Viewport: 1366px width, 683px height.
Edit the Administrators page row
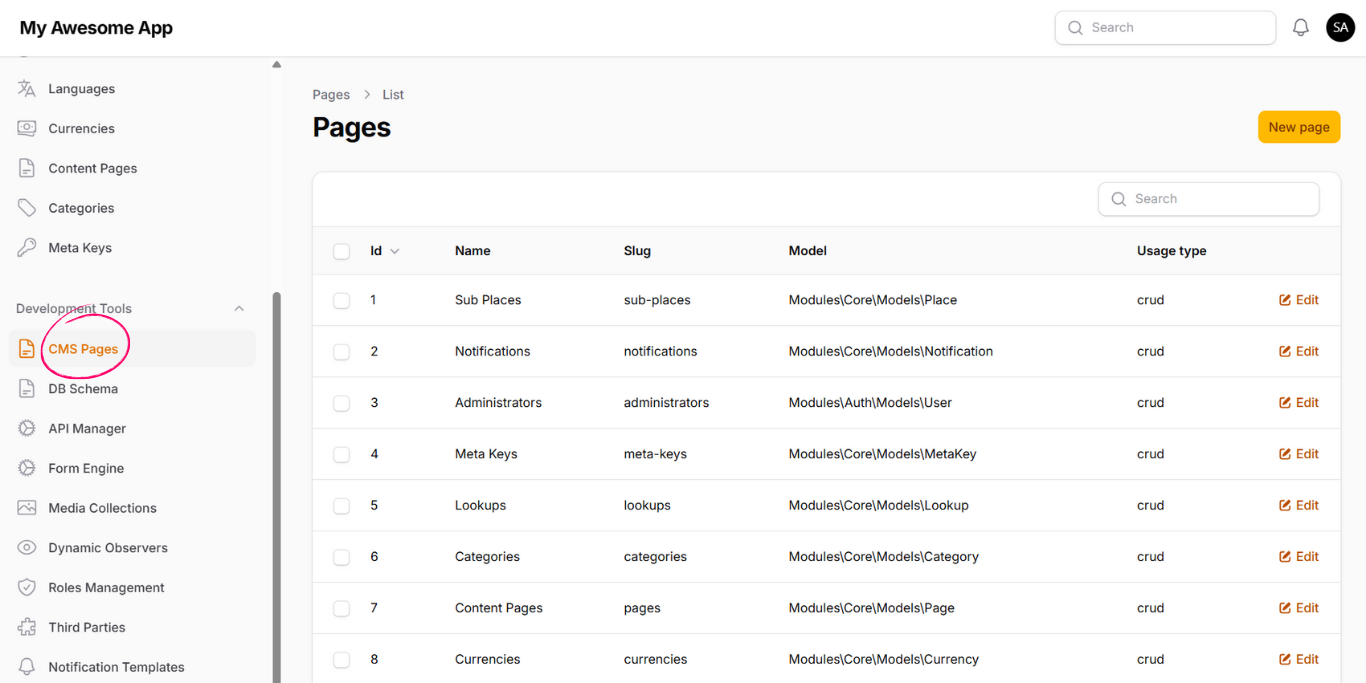(1299, 403)
